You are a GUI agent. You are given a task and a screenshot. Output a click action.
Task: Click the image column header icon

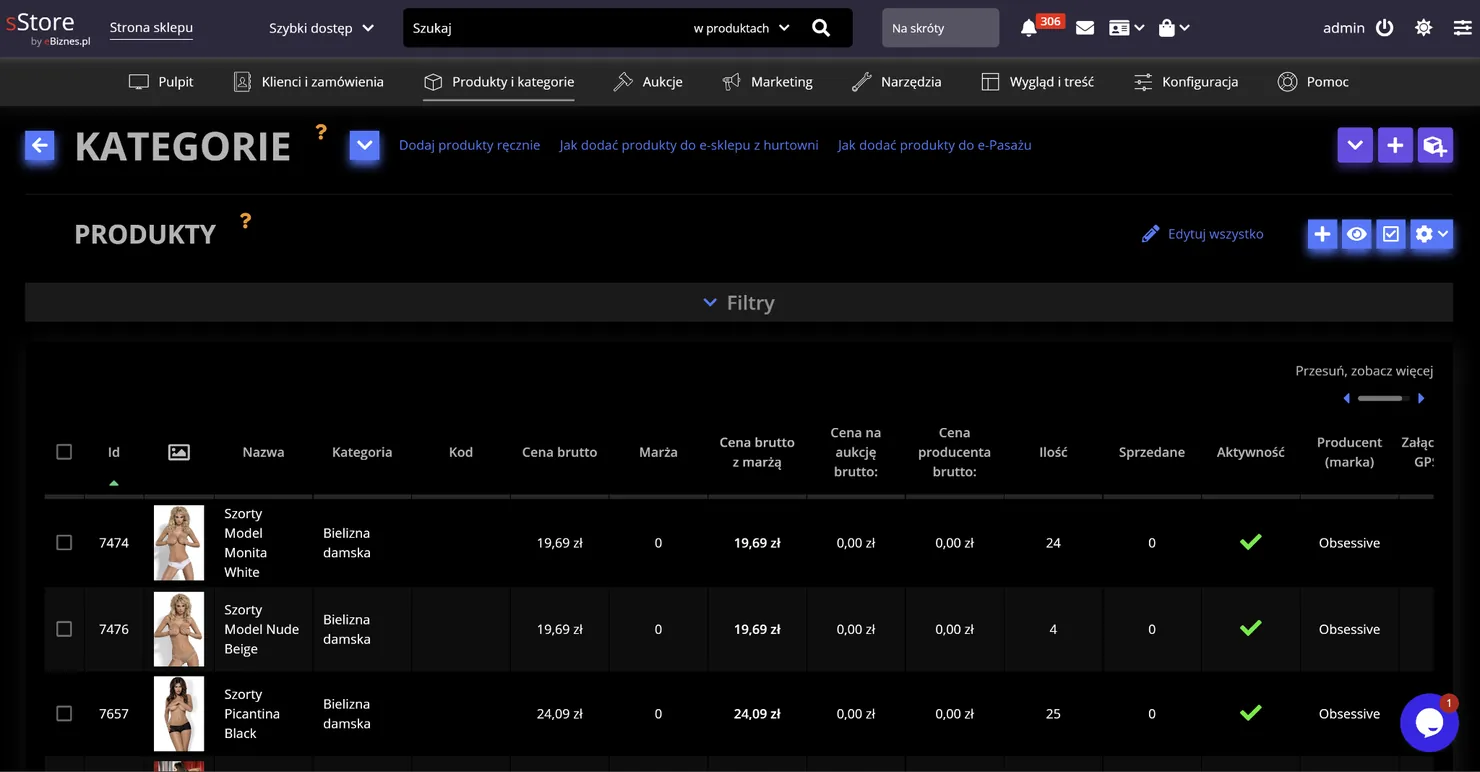179,452
